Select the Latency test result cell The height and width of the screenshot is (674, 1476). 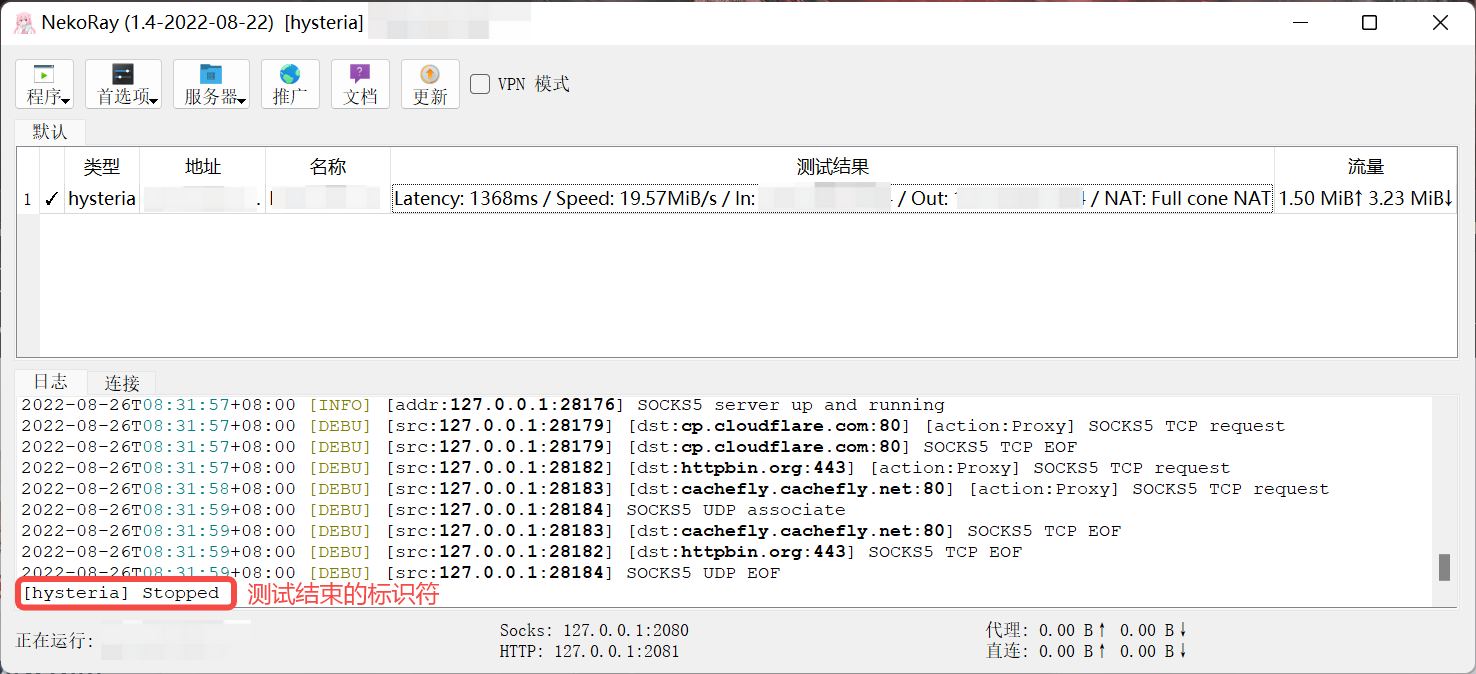click(x=832, y=199)
